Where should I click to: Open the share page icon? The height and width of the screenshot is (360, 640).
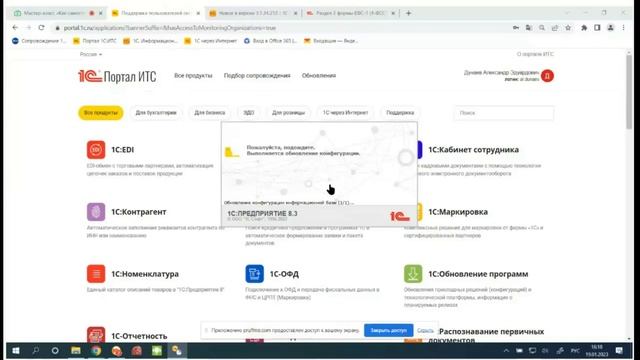point(555,28)
